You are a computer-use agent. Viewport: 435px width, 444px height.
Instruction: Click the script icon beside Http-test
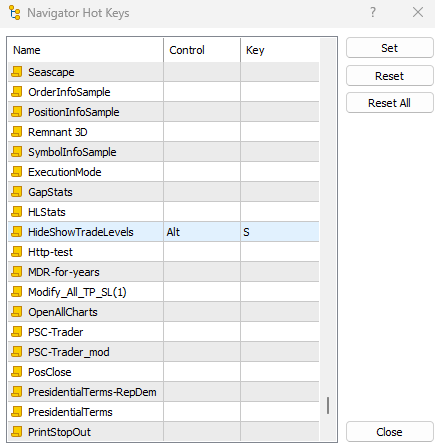pos(17,252)
